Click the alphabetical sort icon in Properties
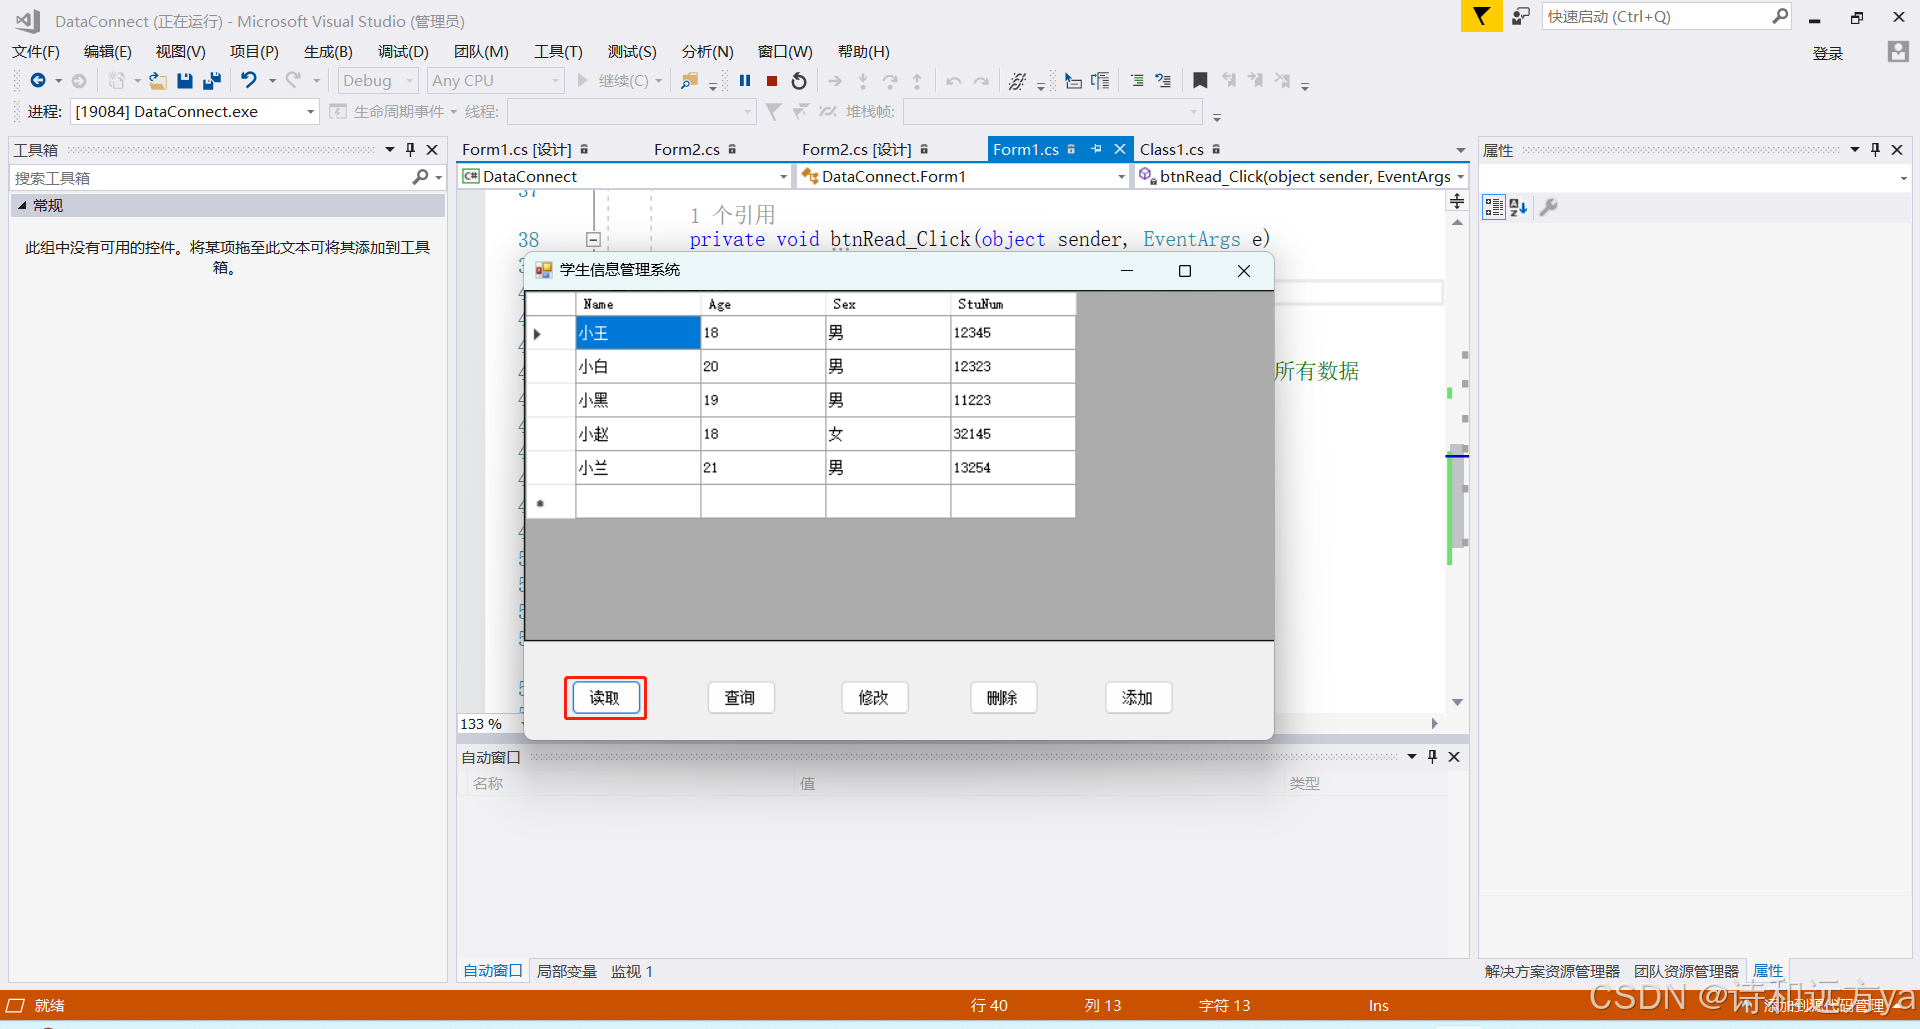The width and height of the screenshot is (1920, 1029). point(1518,207)
